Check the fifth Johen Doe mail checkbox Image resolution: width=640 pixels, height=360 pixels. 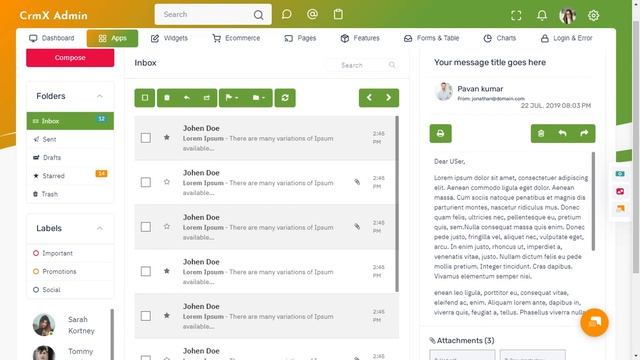click(x=146, y=316)
